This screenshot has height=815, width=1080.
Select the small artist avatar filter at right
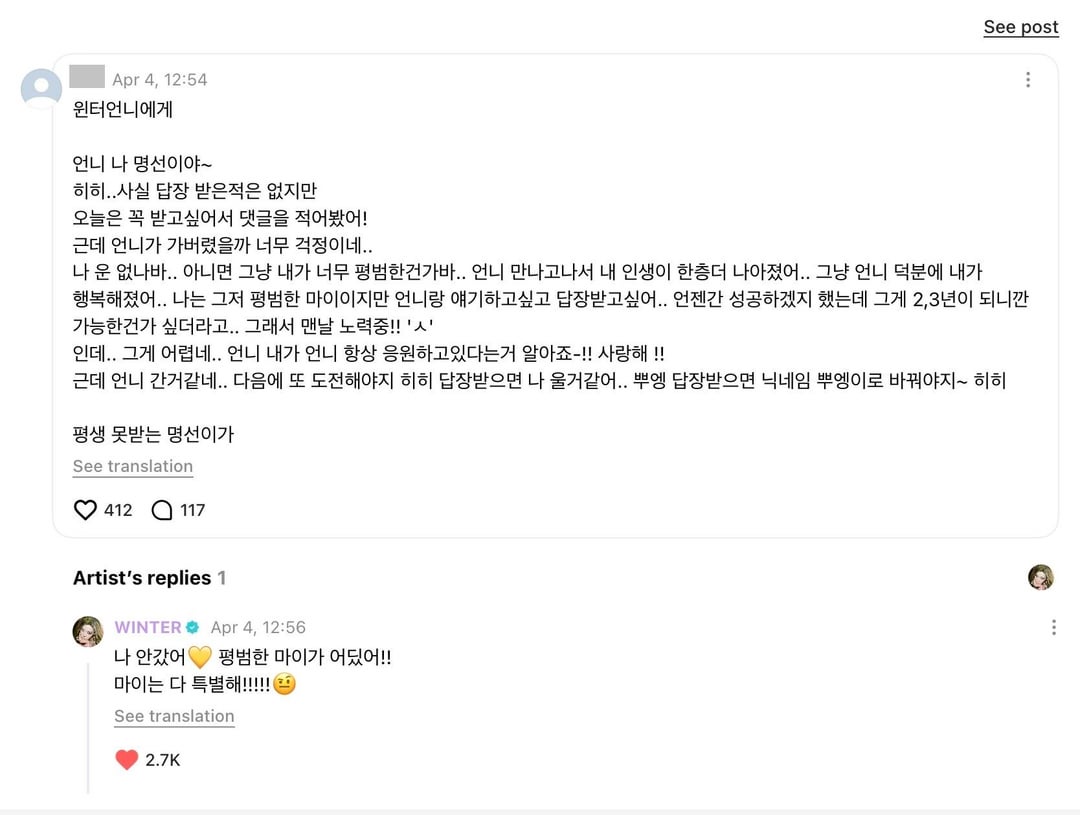tap(1041, 577)
